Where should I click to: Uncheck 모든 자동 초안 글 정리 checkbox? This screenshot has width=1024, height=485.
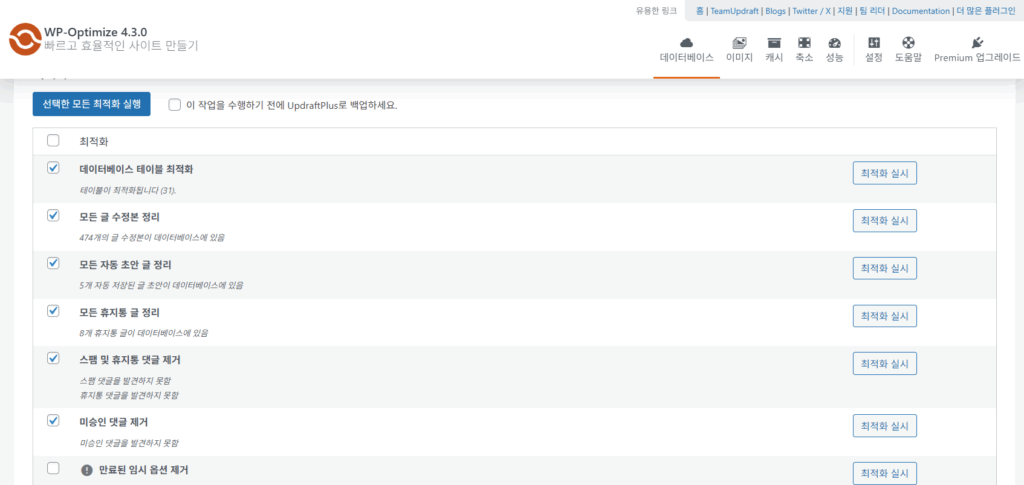point(54,263)
